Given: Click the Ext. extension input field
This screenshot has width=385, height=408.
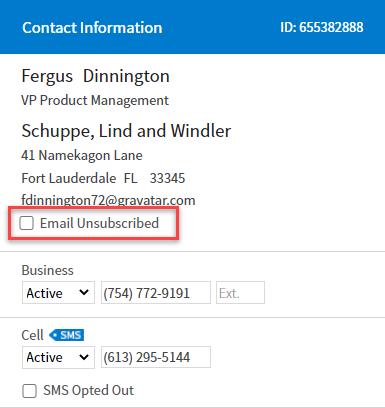Looking at the screenshot, I should [x=240, y=293].
